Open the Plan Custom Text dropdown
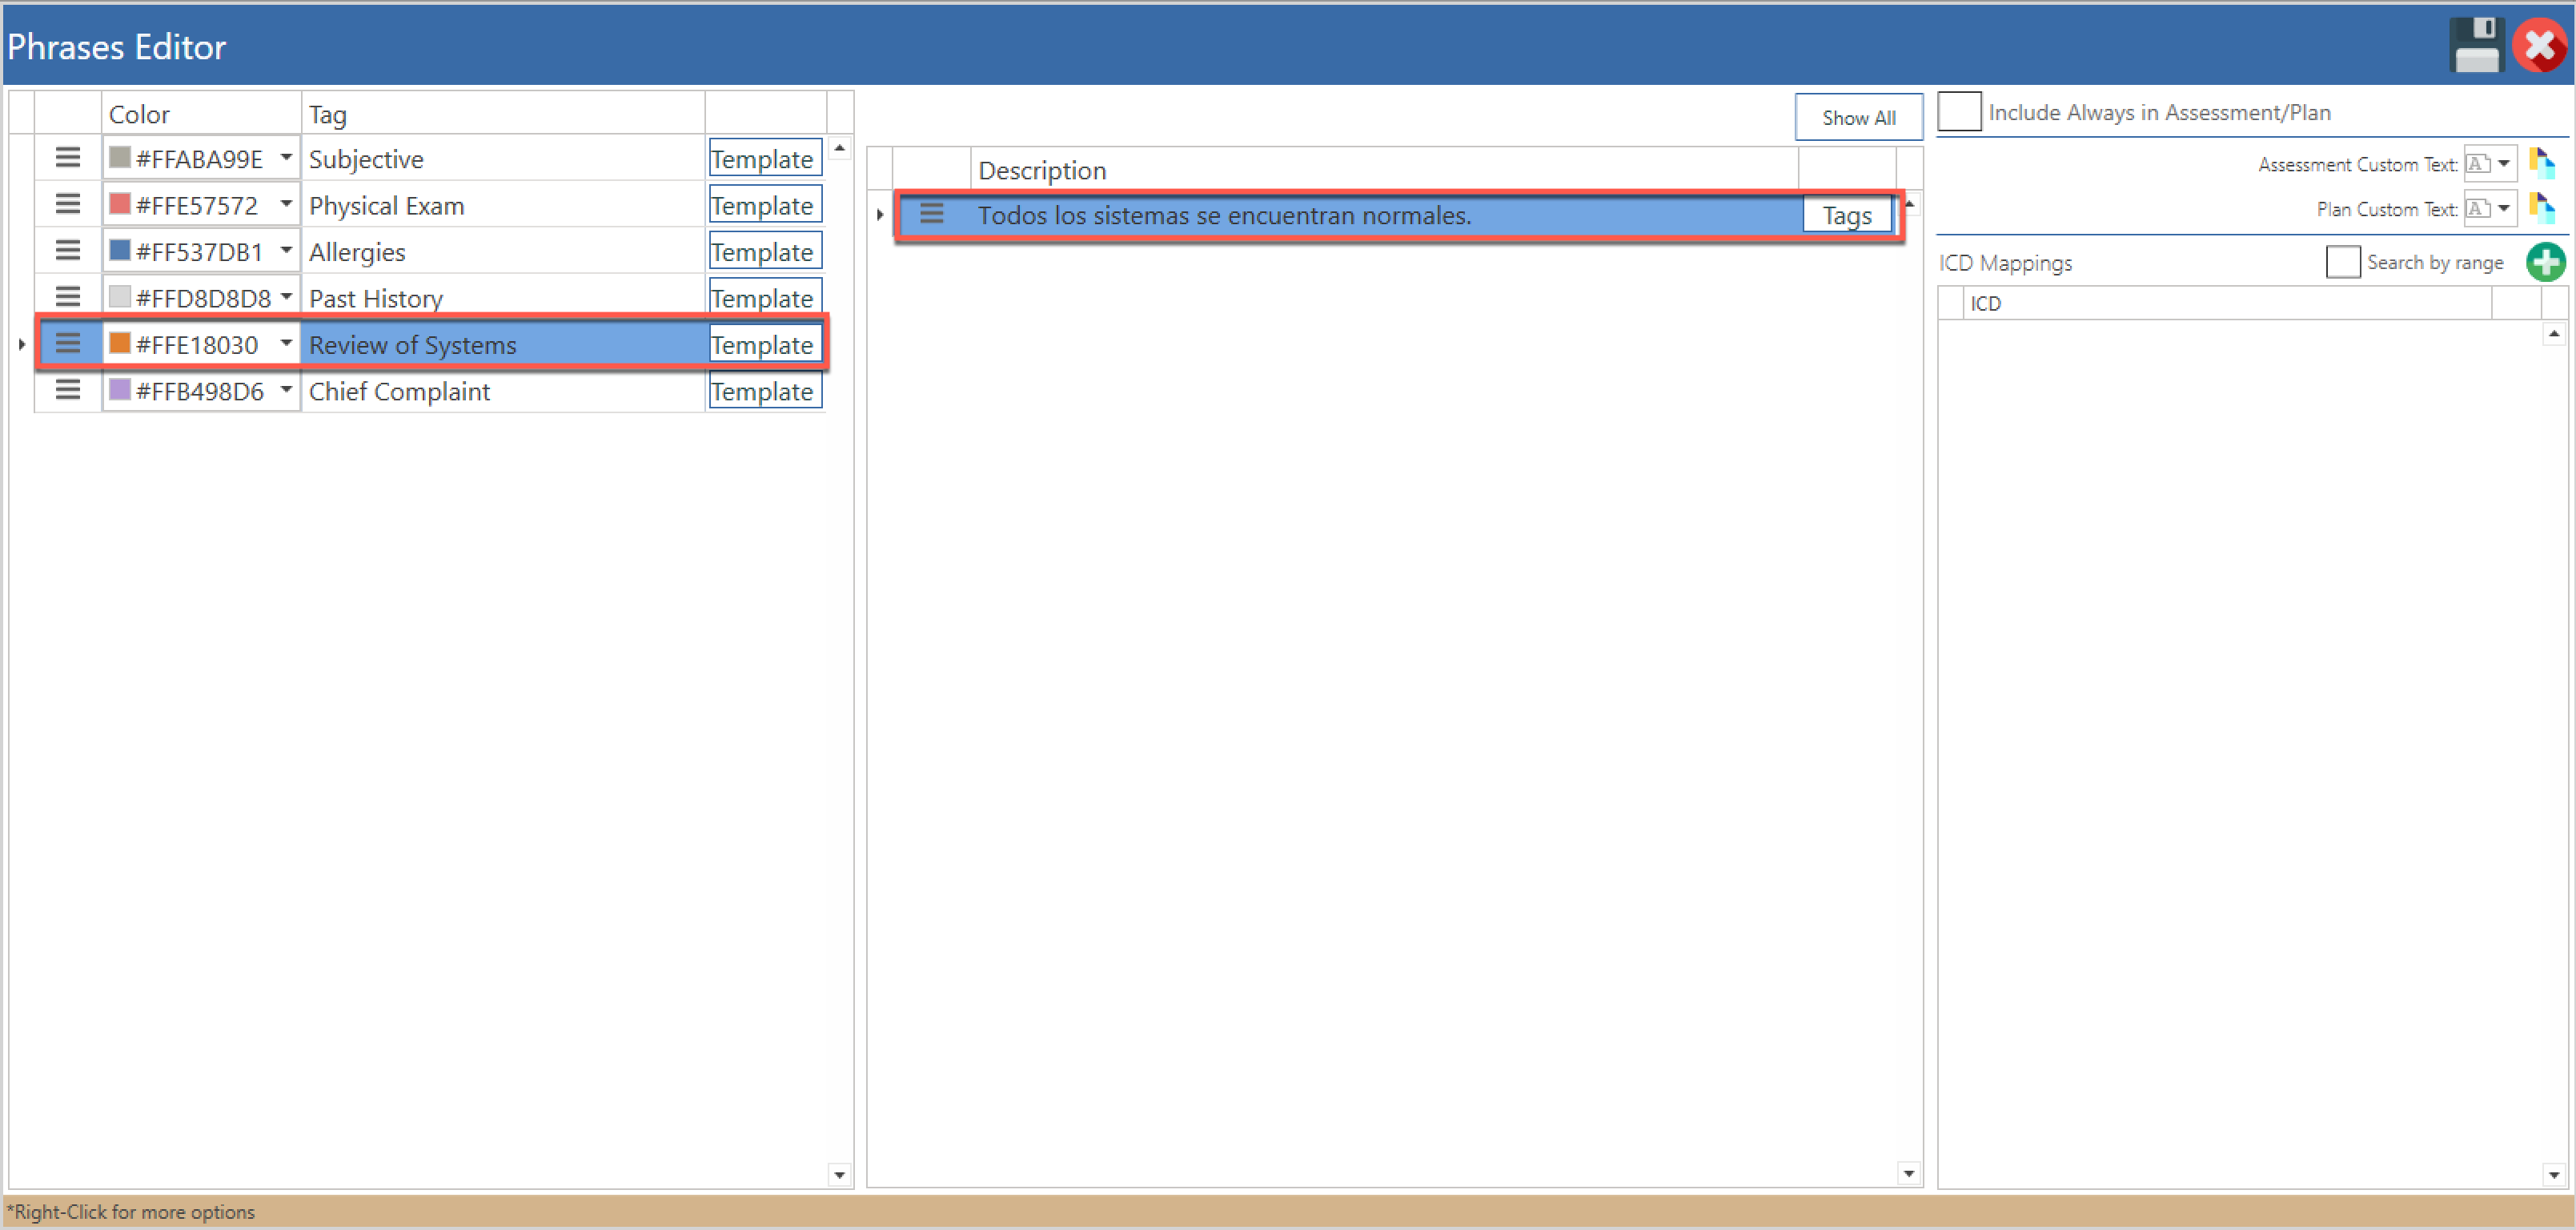The image size is (2576, 1230). pos(2503,209)
